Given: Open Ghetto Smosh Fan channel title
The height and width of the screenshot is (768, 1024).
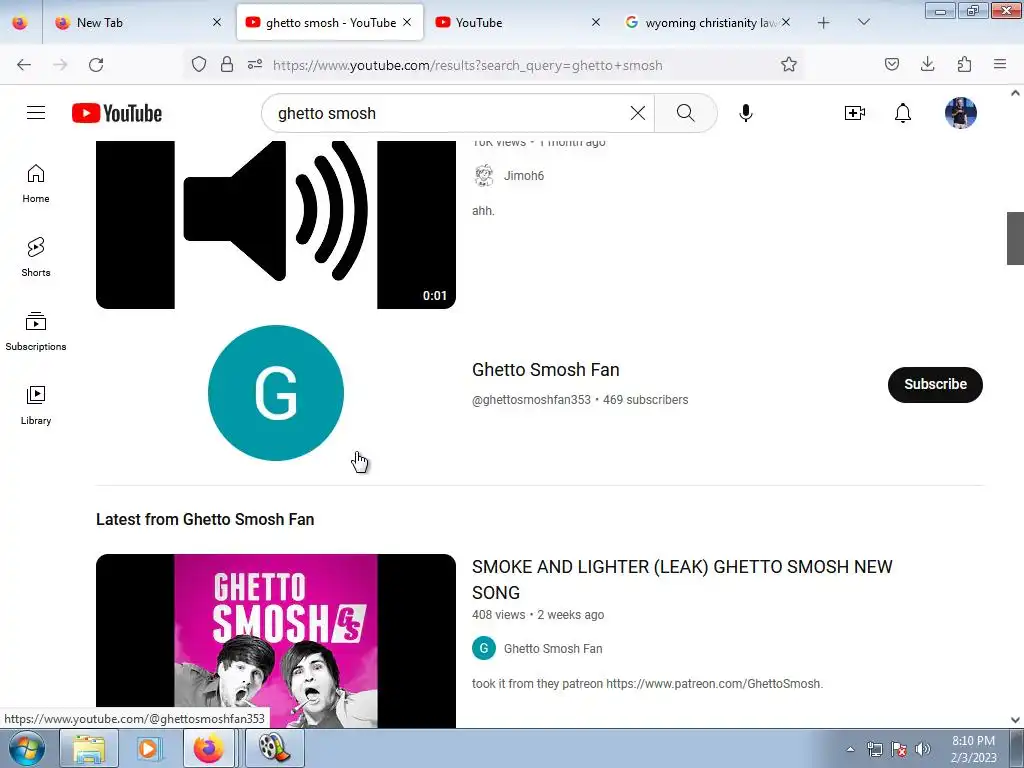Looking at the screenshot, I should pyautogui.click(x=545, y=370).
